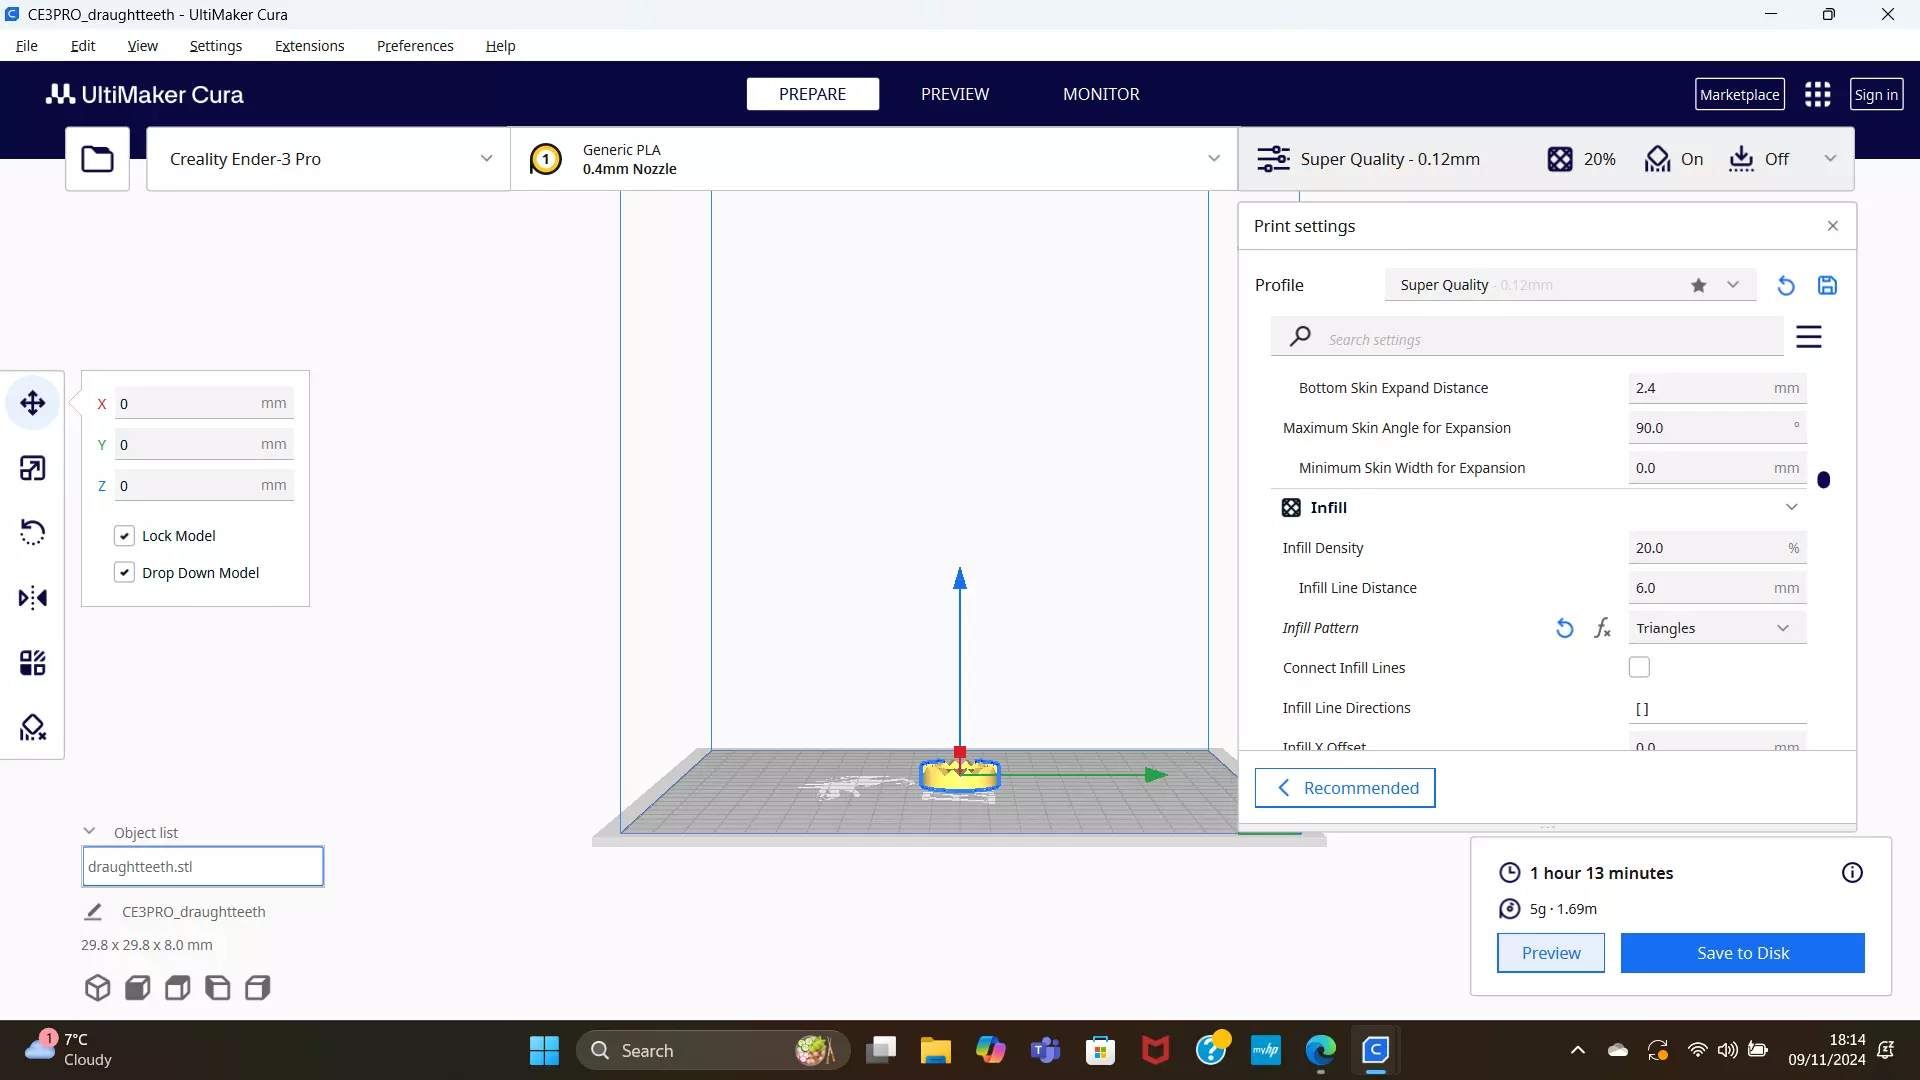Open the Support Blocker tool
The width and height of the screenshot is (1920, 1080).
pyautogui.click(x=32, y=727)
